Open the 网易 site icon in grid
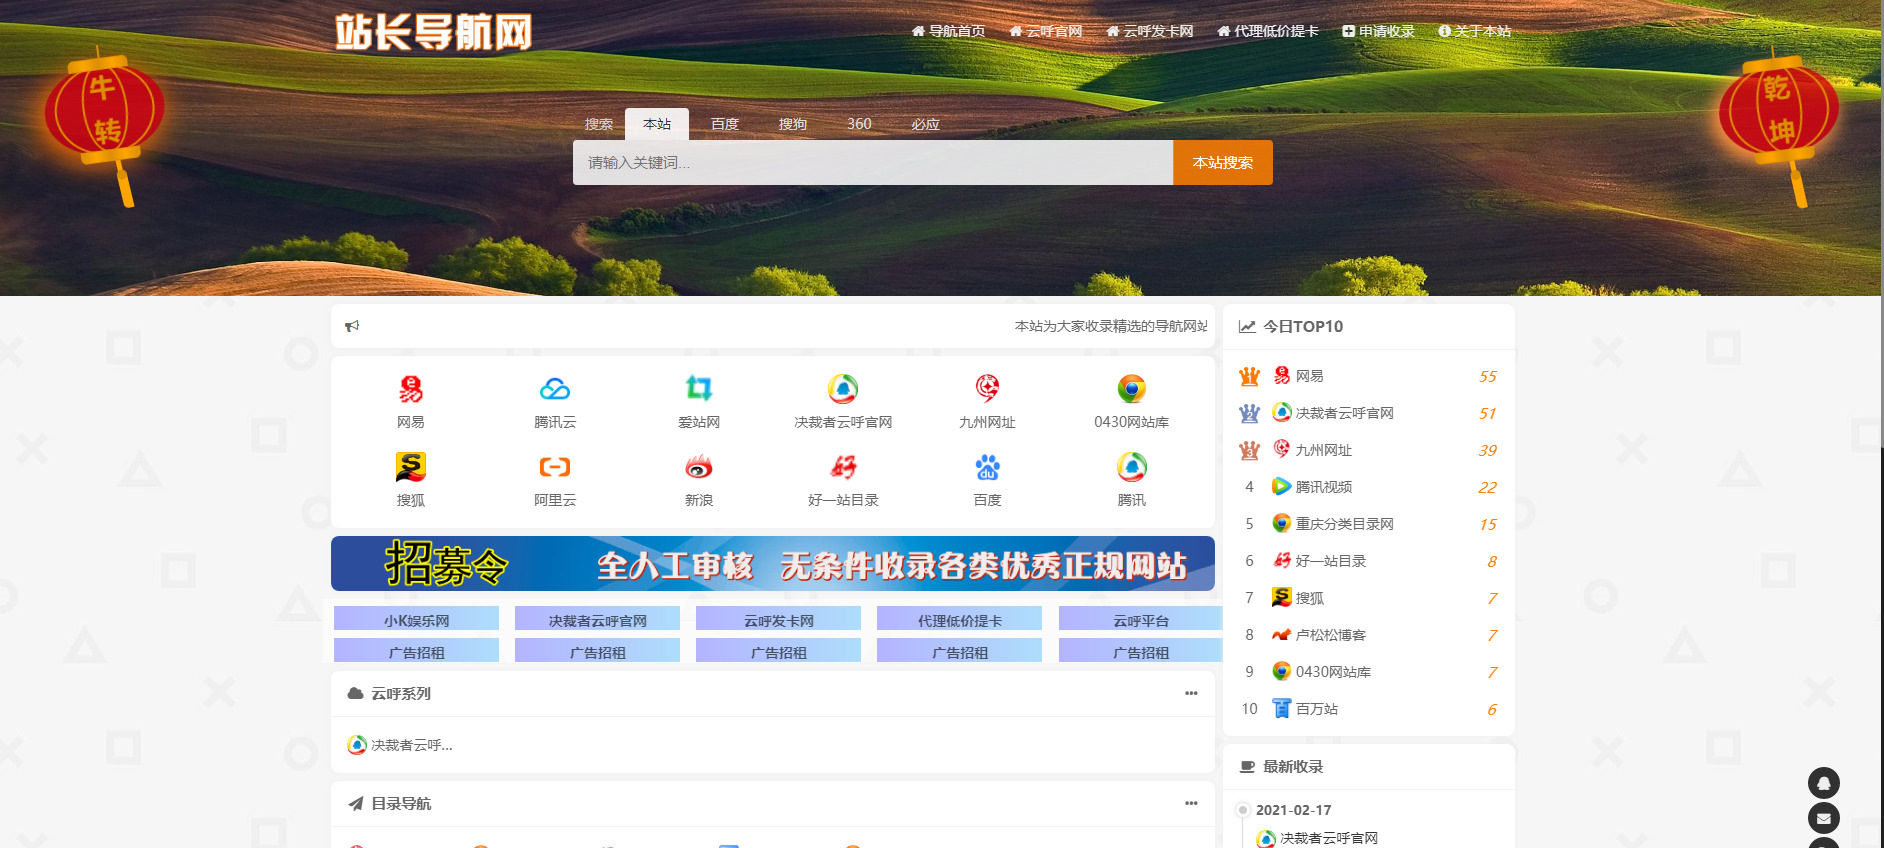 point(410,389)
